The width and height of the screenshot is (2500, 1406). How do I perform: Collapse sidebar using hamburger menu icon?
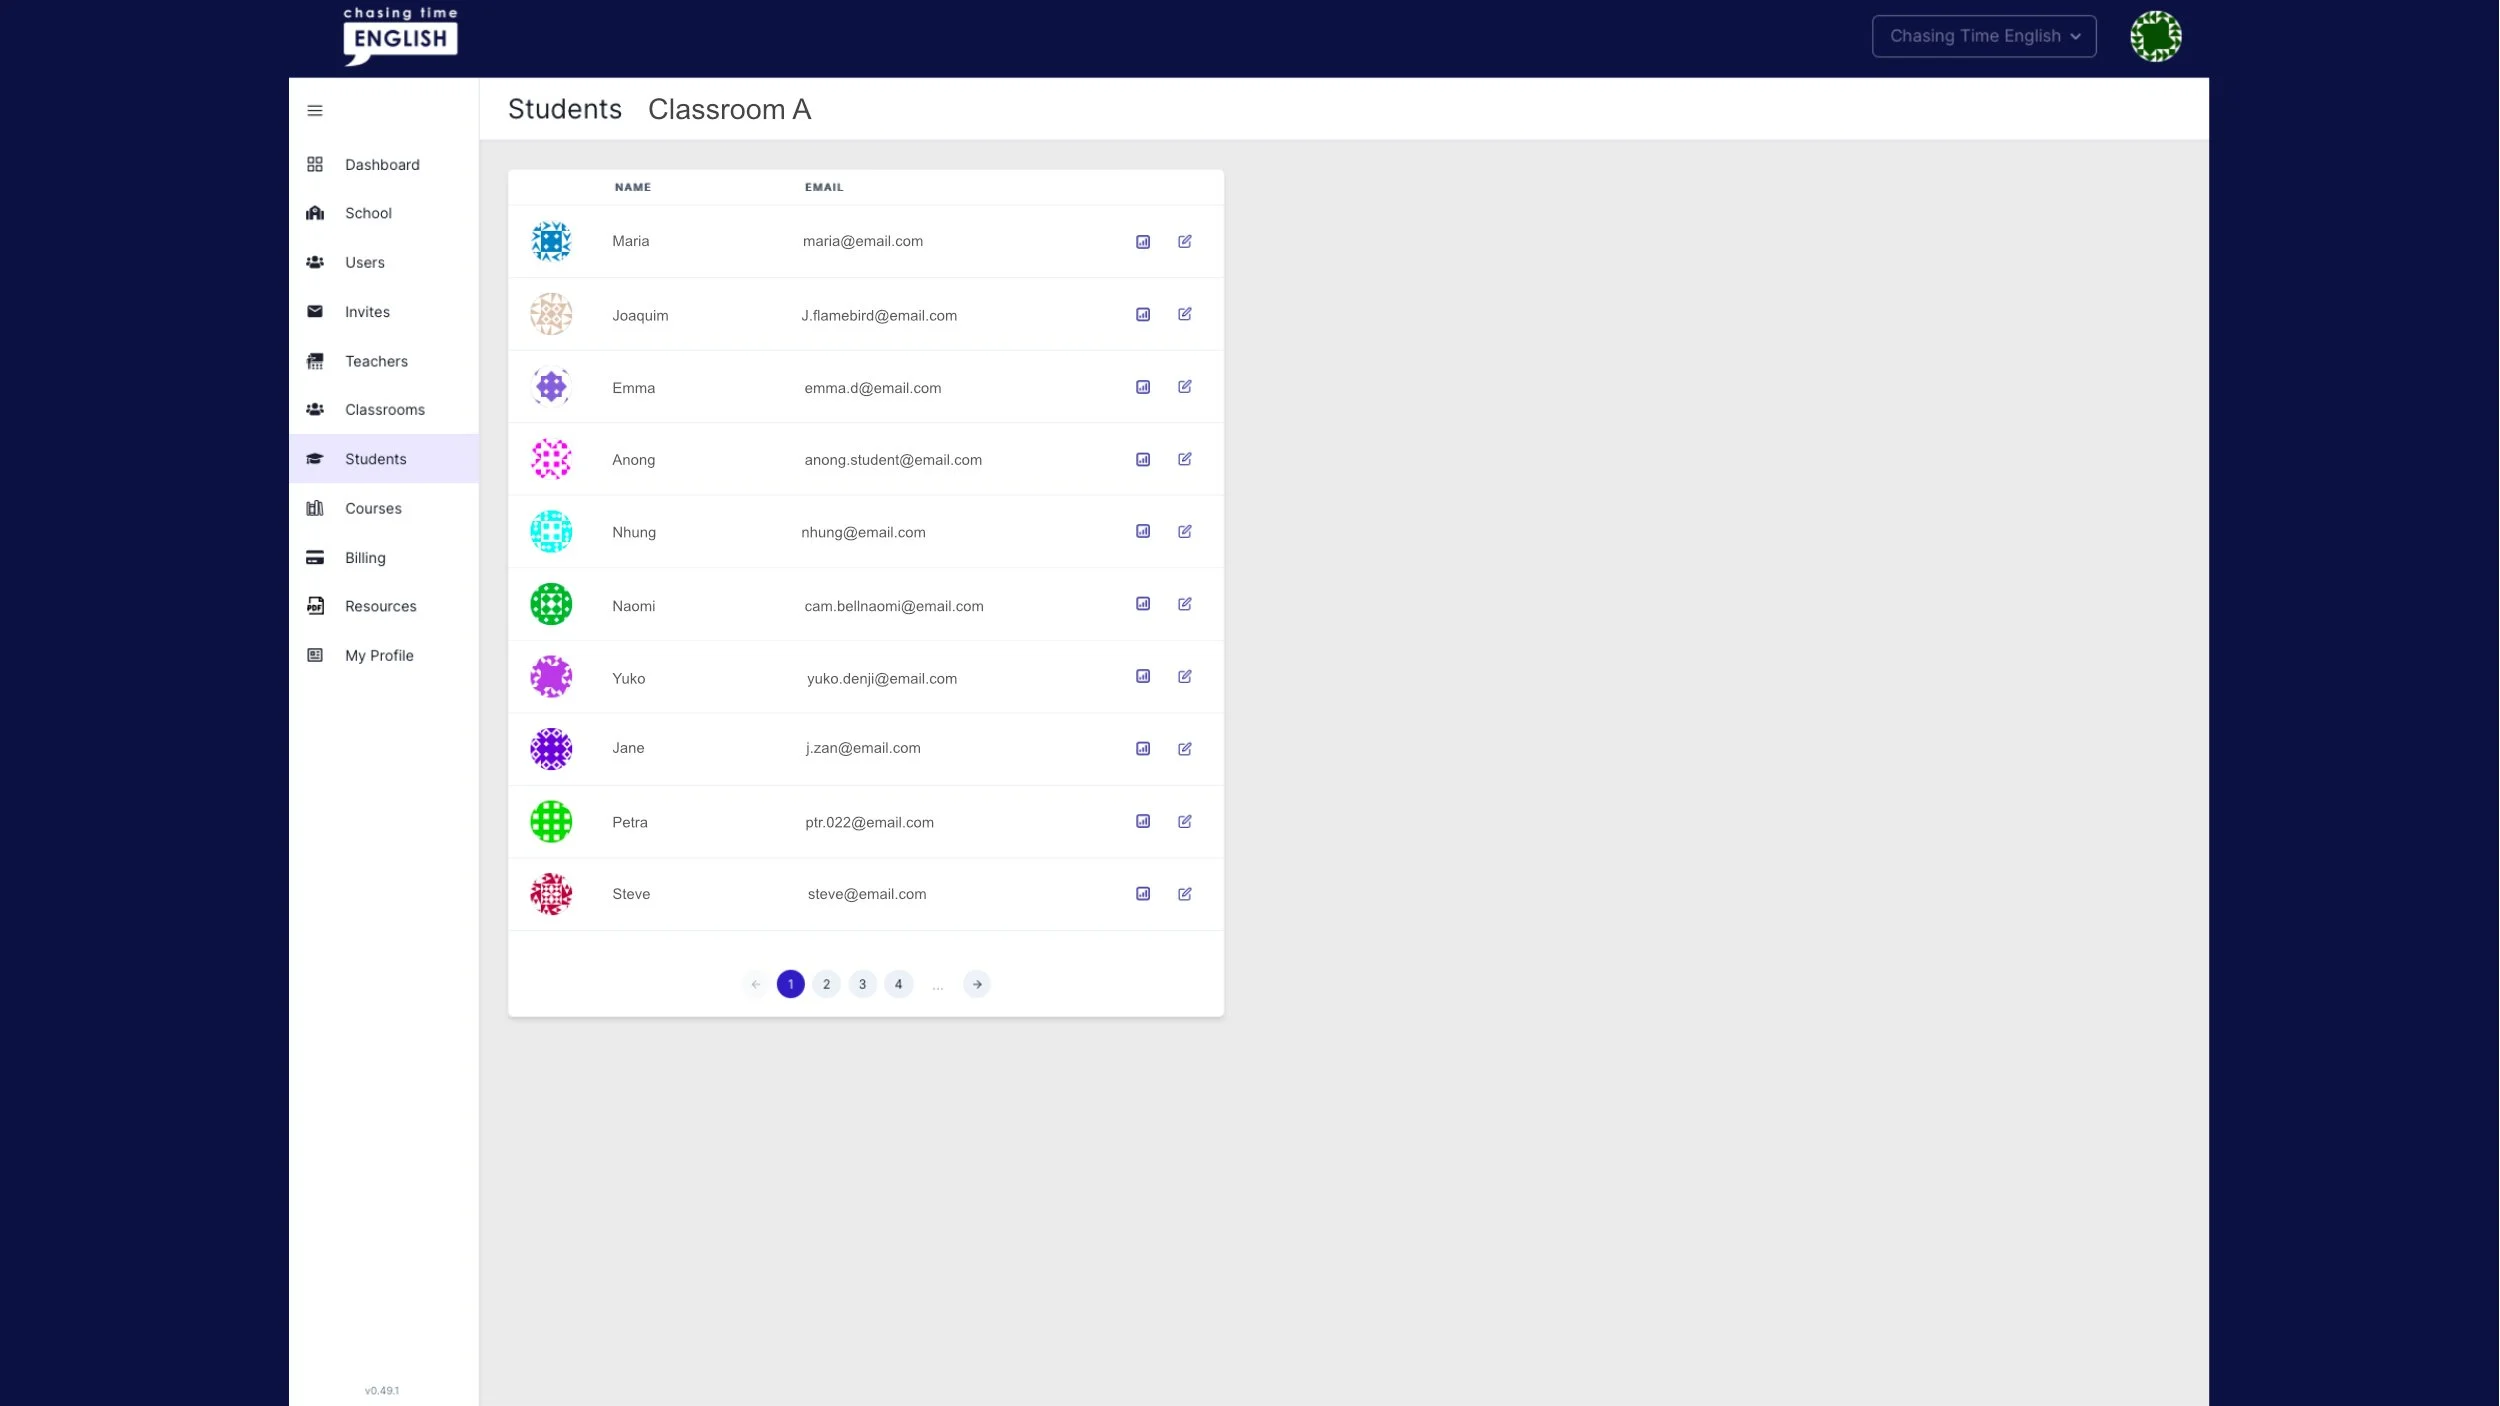(x=315, y=111)
